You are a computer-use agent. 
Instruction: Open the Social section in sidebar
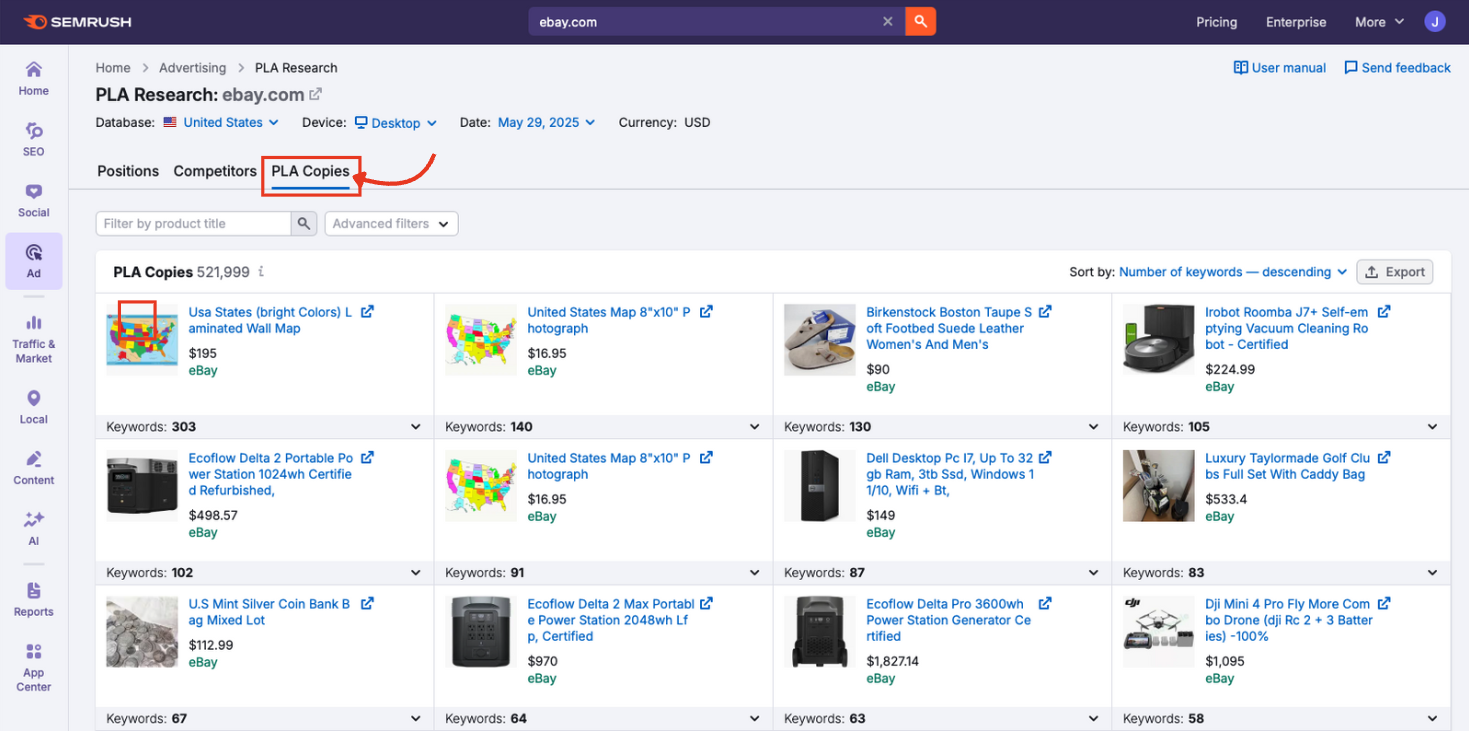click(33, 198)
